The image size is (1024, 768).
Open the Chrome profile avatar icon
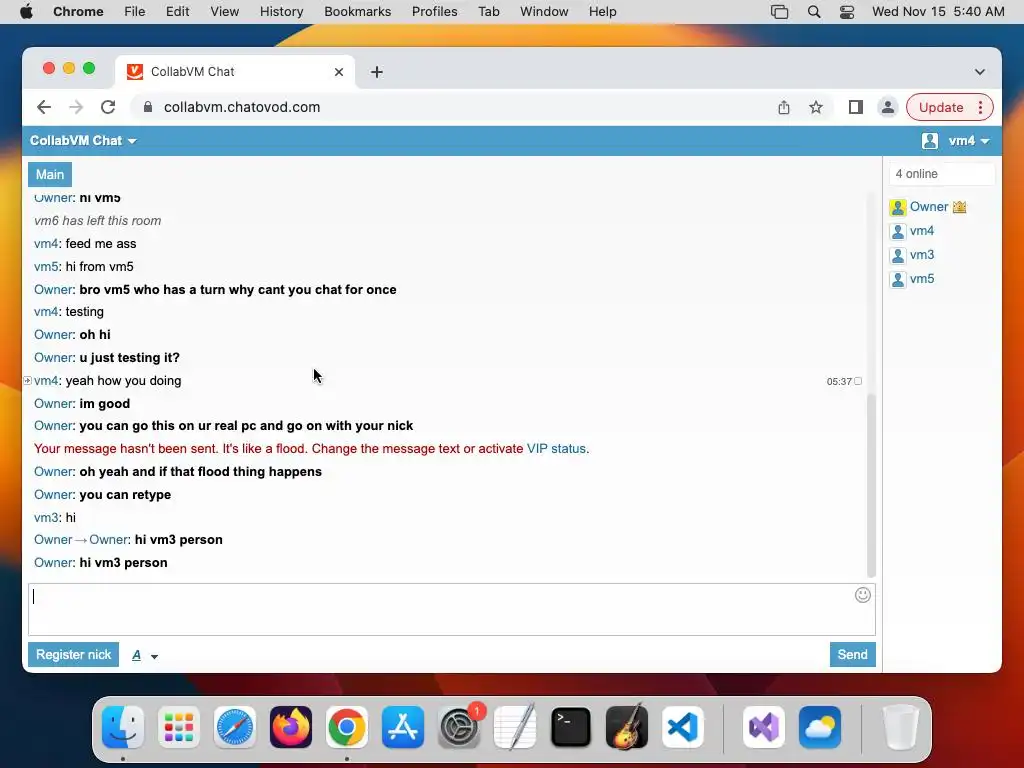[888, 107]
